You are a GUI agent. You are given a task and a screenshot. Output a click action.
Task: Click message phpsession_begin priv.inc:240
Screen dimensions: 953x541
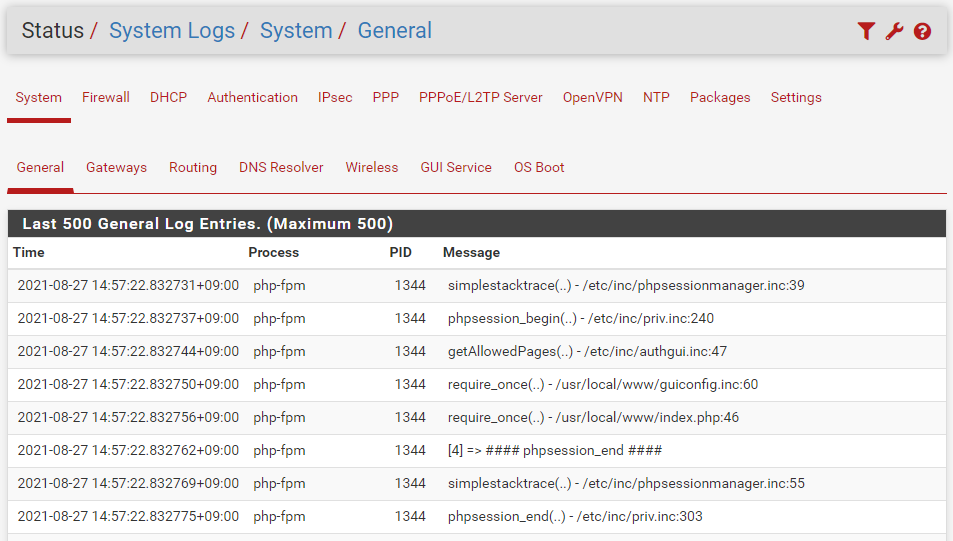[580, 319]
